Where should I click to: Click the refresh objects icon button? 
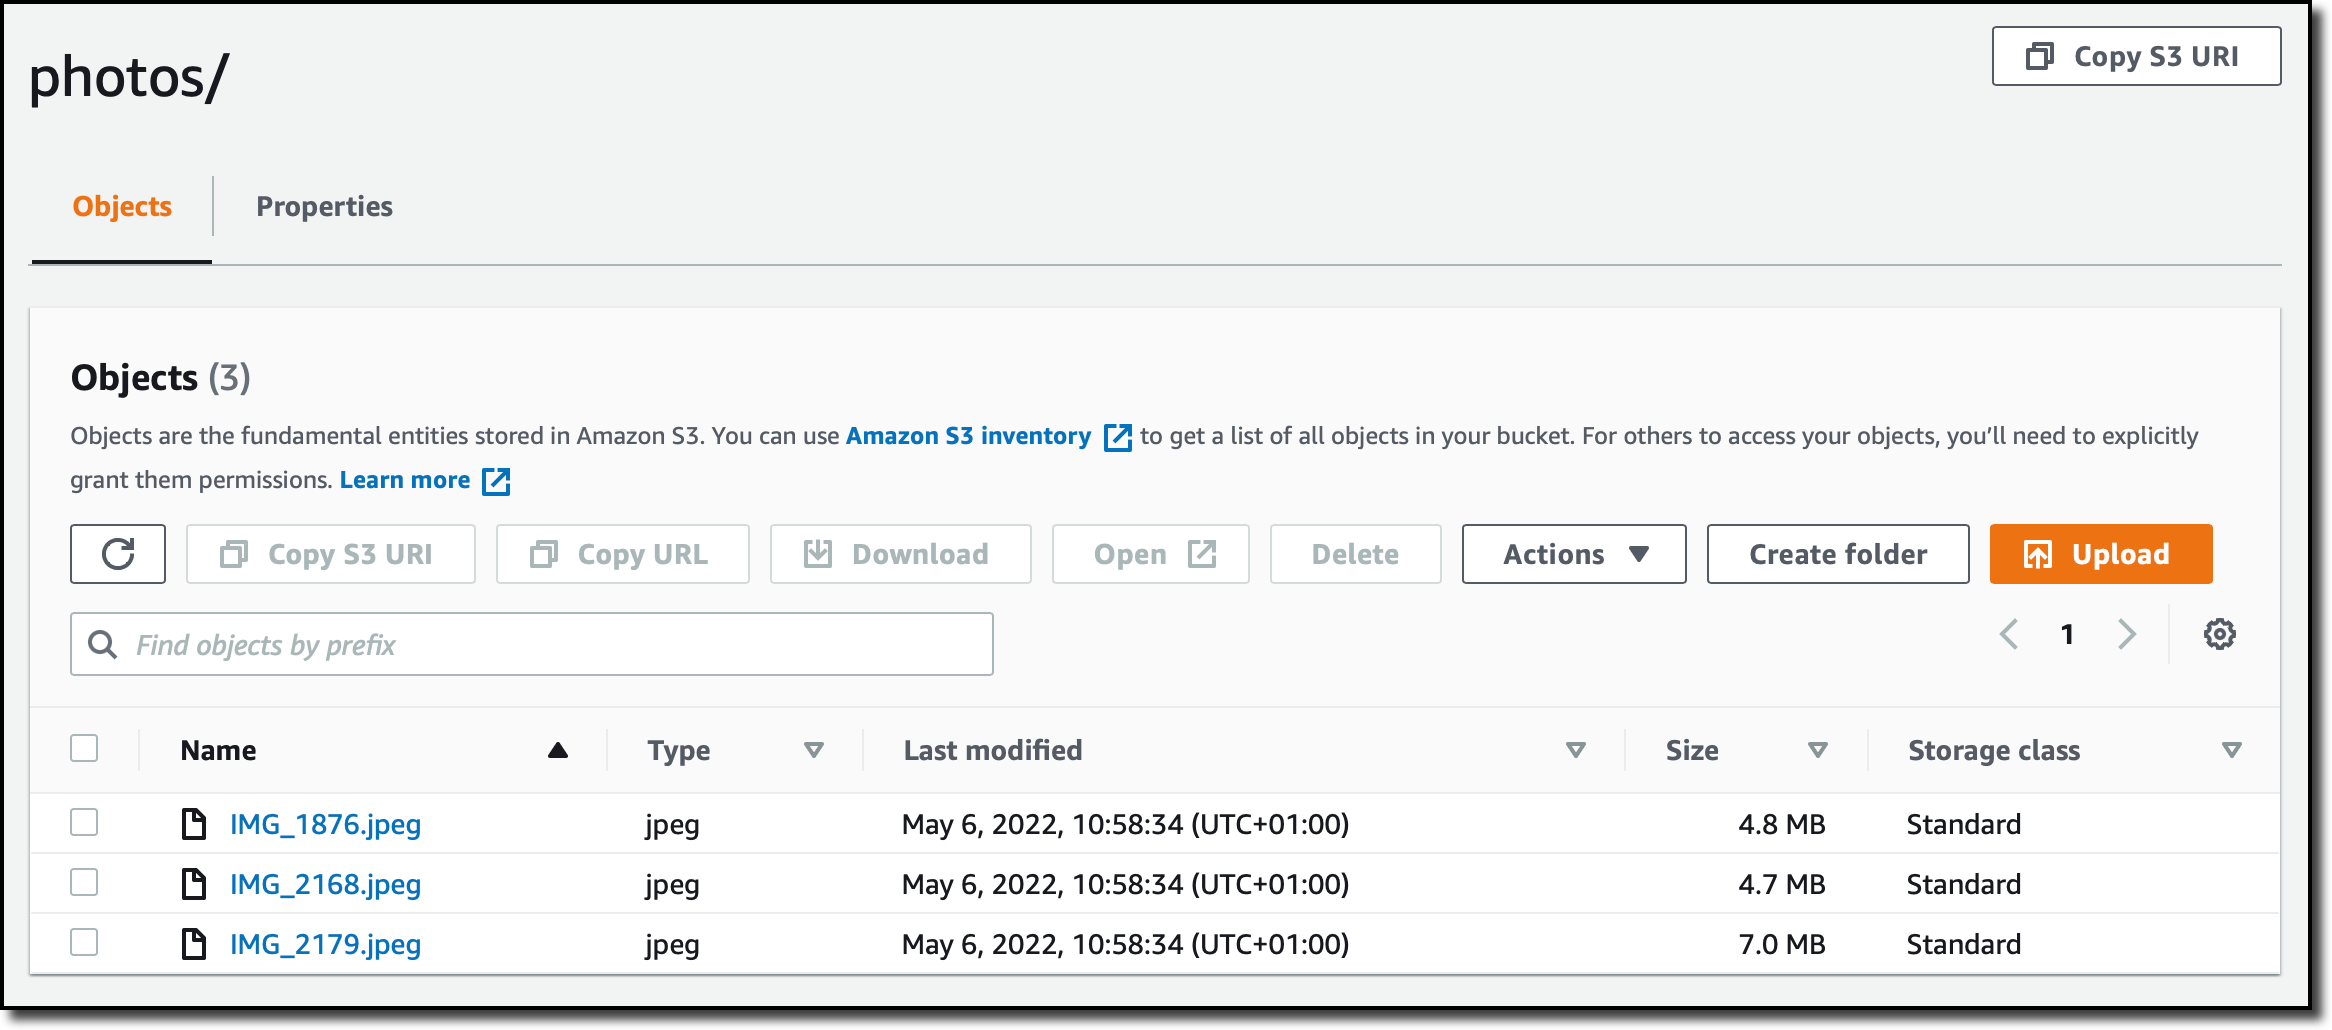(118, 554)
